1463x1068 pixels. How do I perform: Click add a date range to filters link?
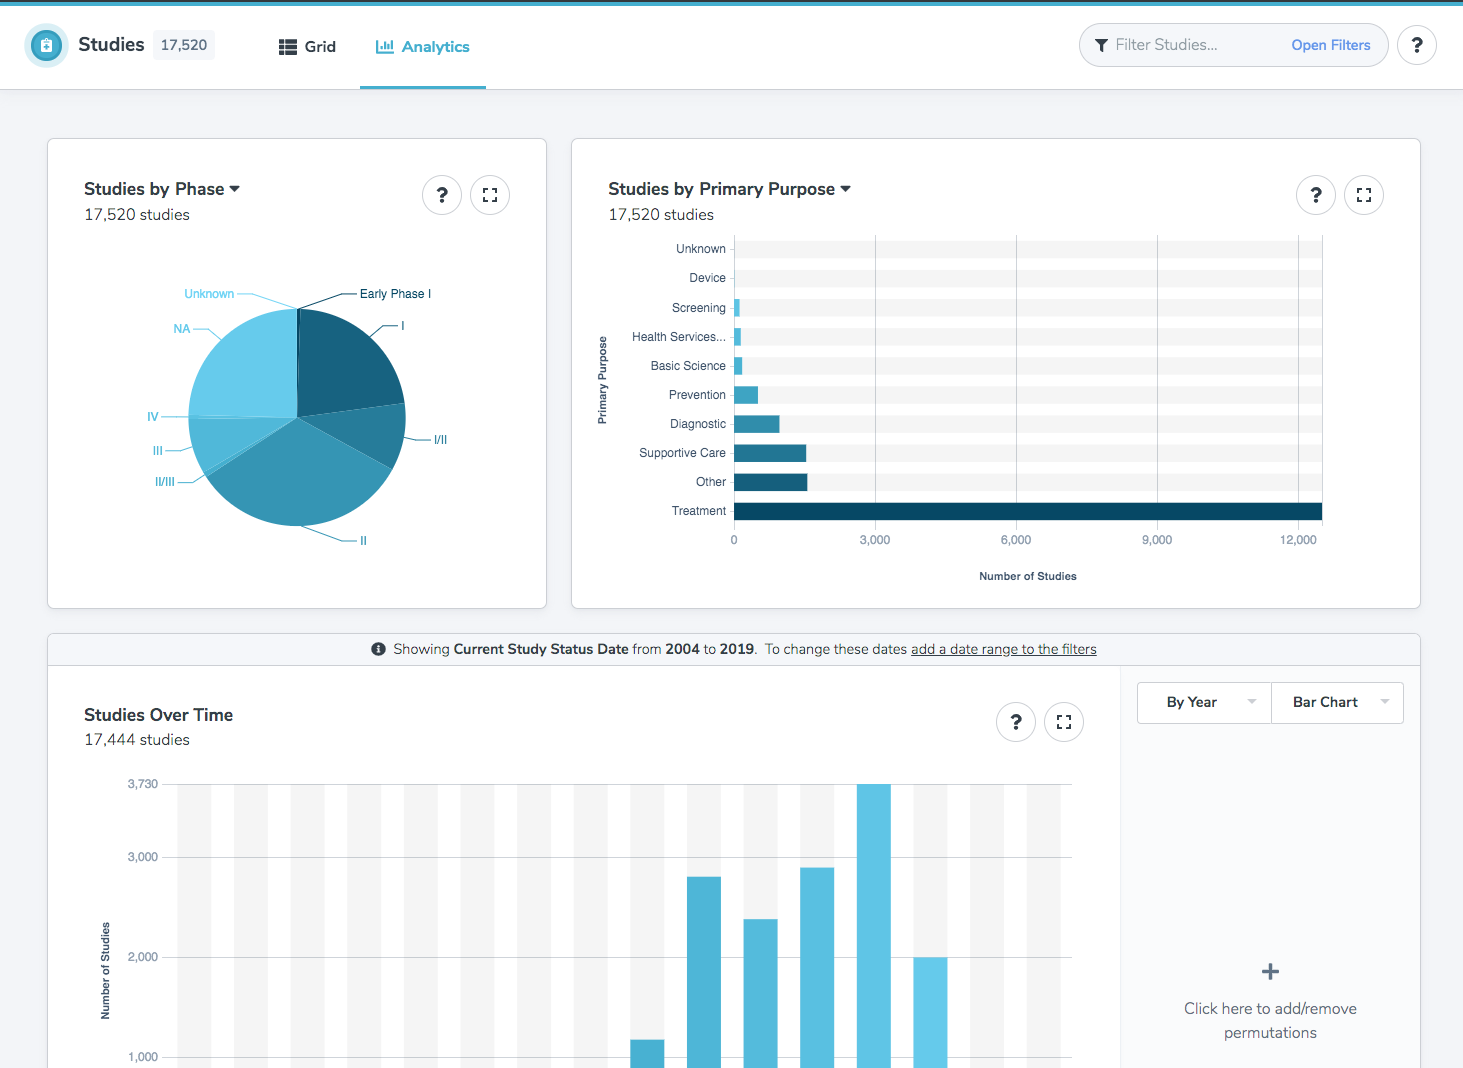click(1003, 649)
